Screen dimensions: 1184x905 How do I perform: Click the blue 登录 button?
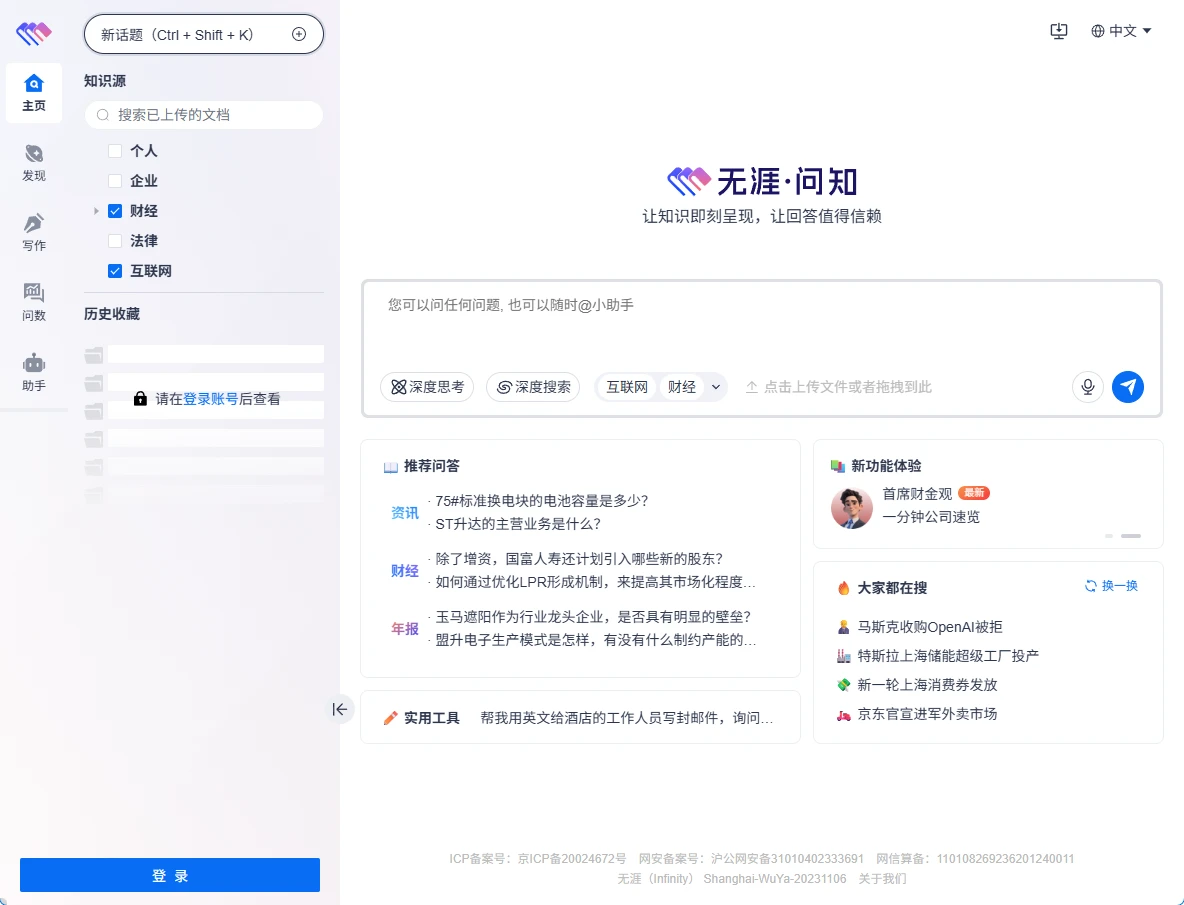[170, 875]
